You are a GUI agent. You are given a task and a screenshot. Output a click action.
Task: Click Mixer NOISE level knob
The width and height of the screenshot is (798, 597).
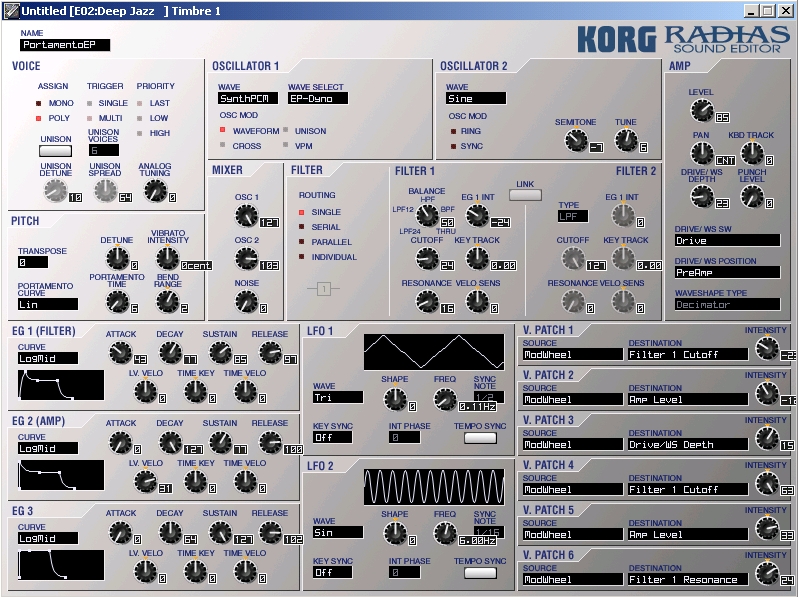pyautogui.click(x=246, y=302)
